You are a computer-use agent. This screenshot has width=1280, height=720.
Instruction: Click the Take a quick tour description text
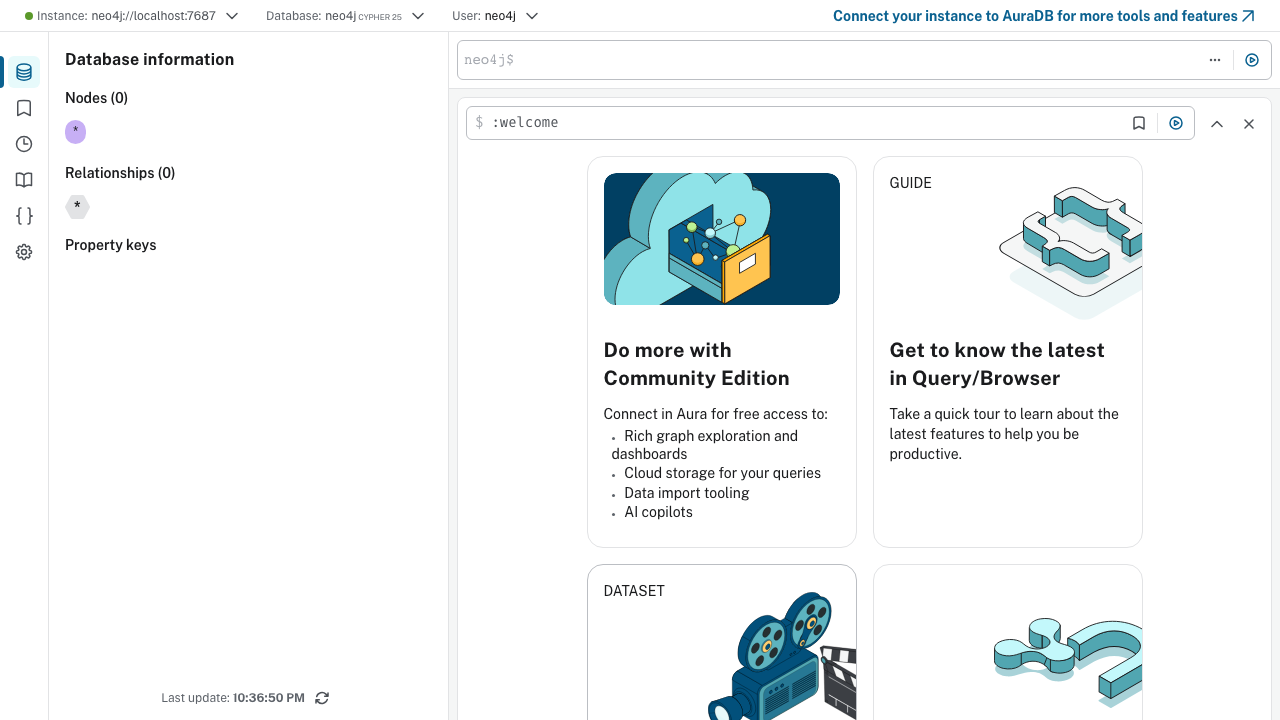1004,434
